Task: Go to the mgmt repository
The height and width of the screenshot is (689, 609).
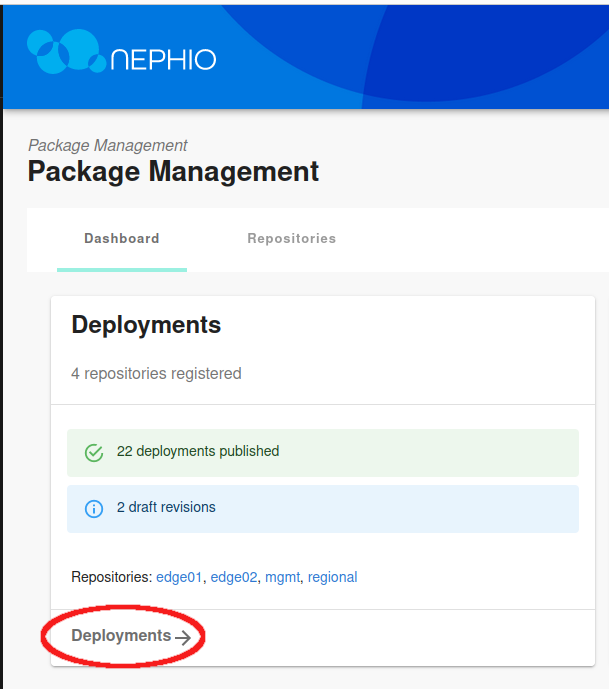Action: 282,577
